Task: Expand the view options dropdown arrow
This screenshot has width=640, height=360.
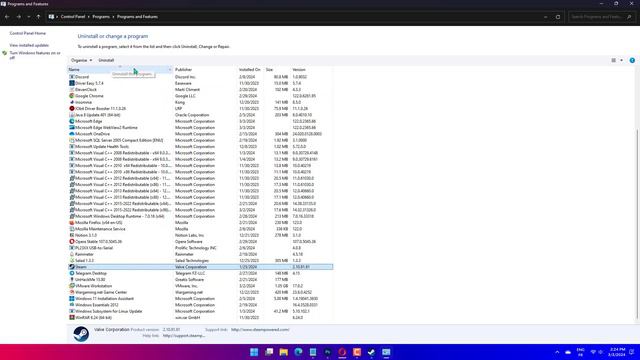Action: [622, 60]
